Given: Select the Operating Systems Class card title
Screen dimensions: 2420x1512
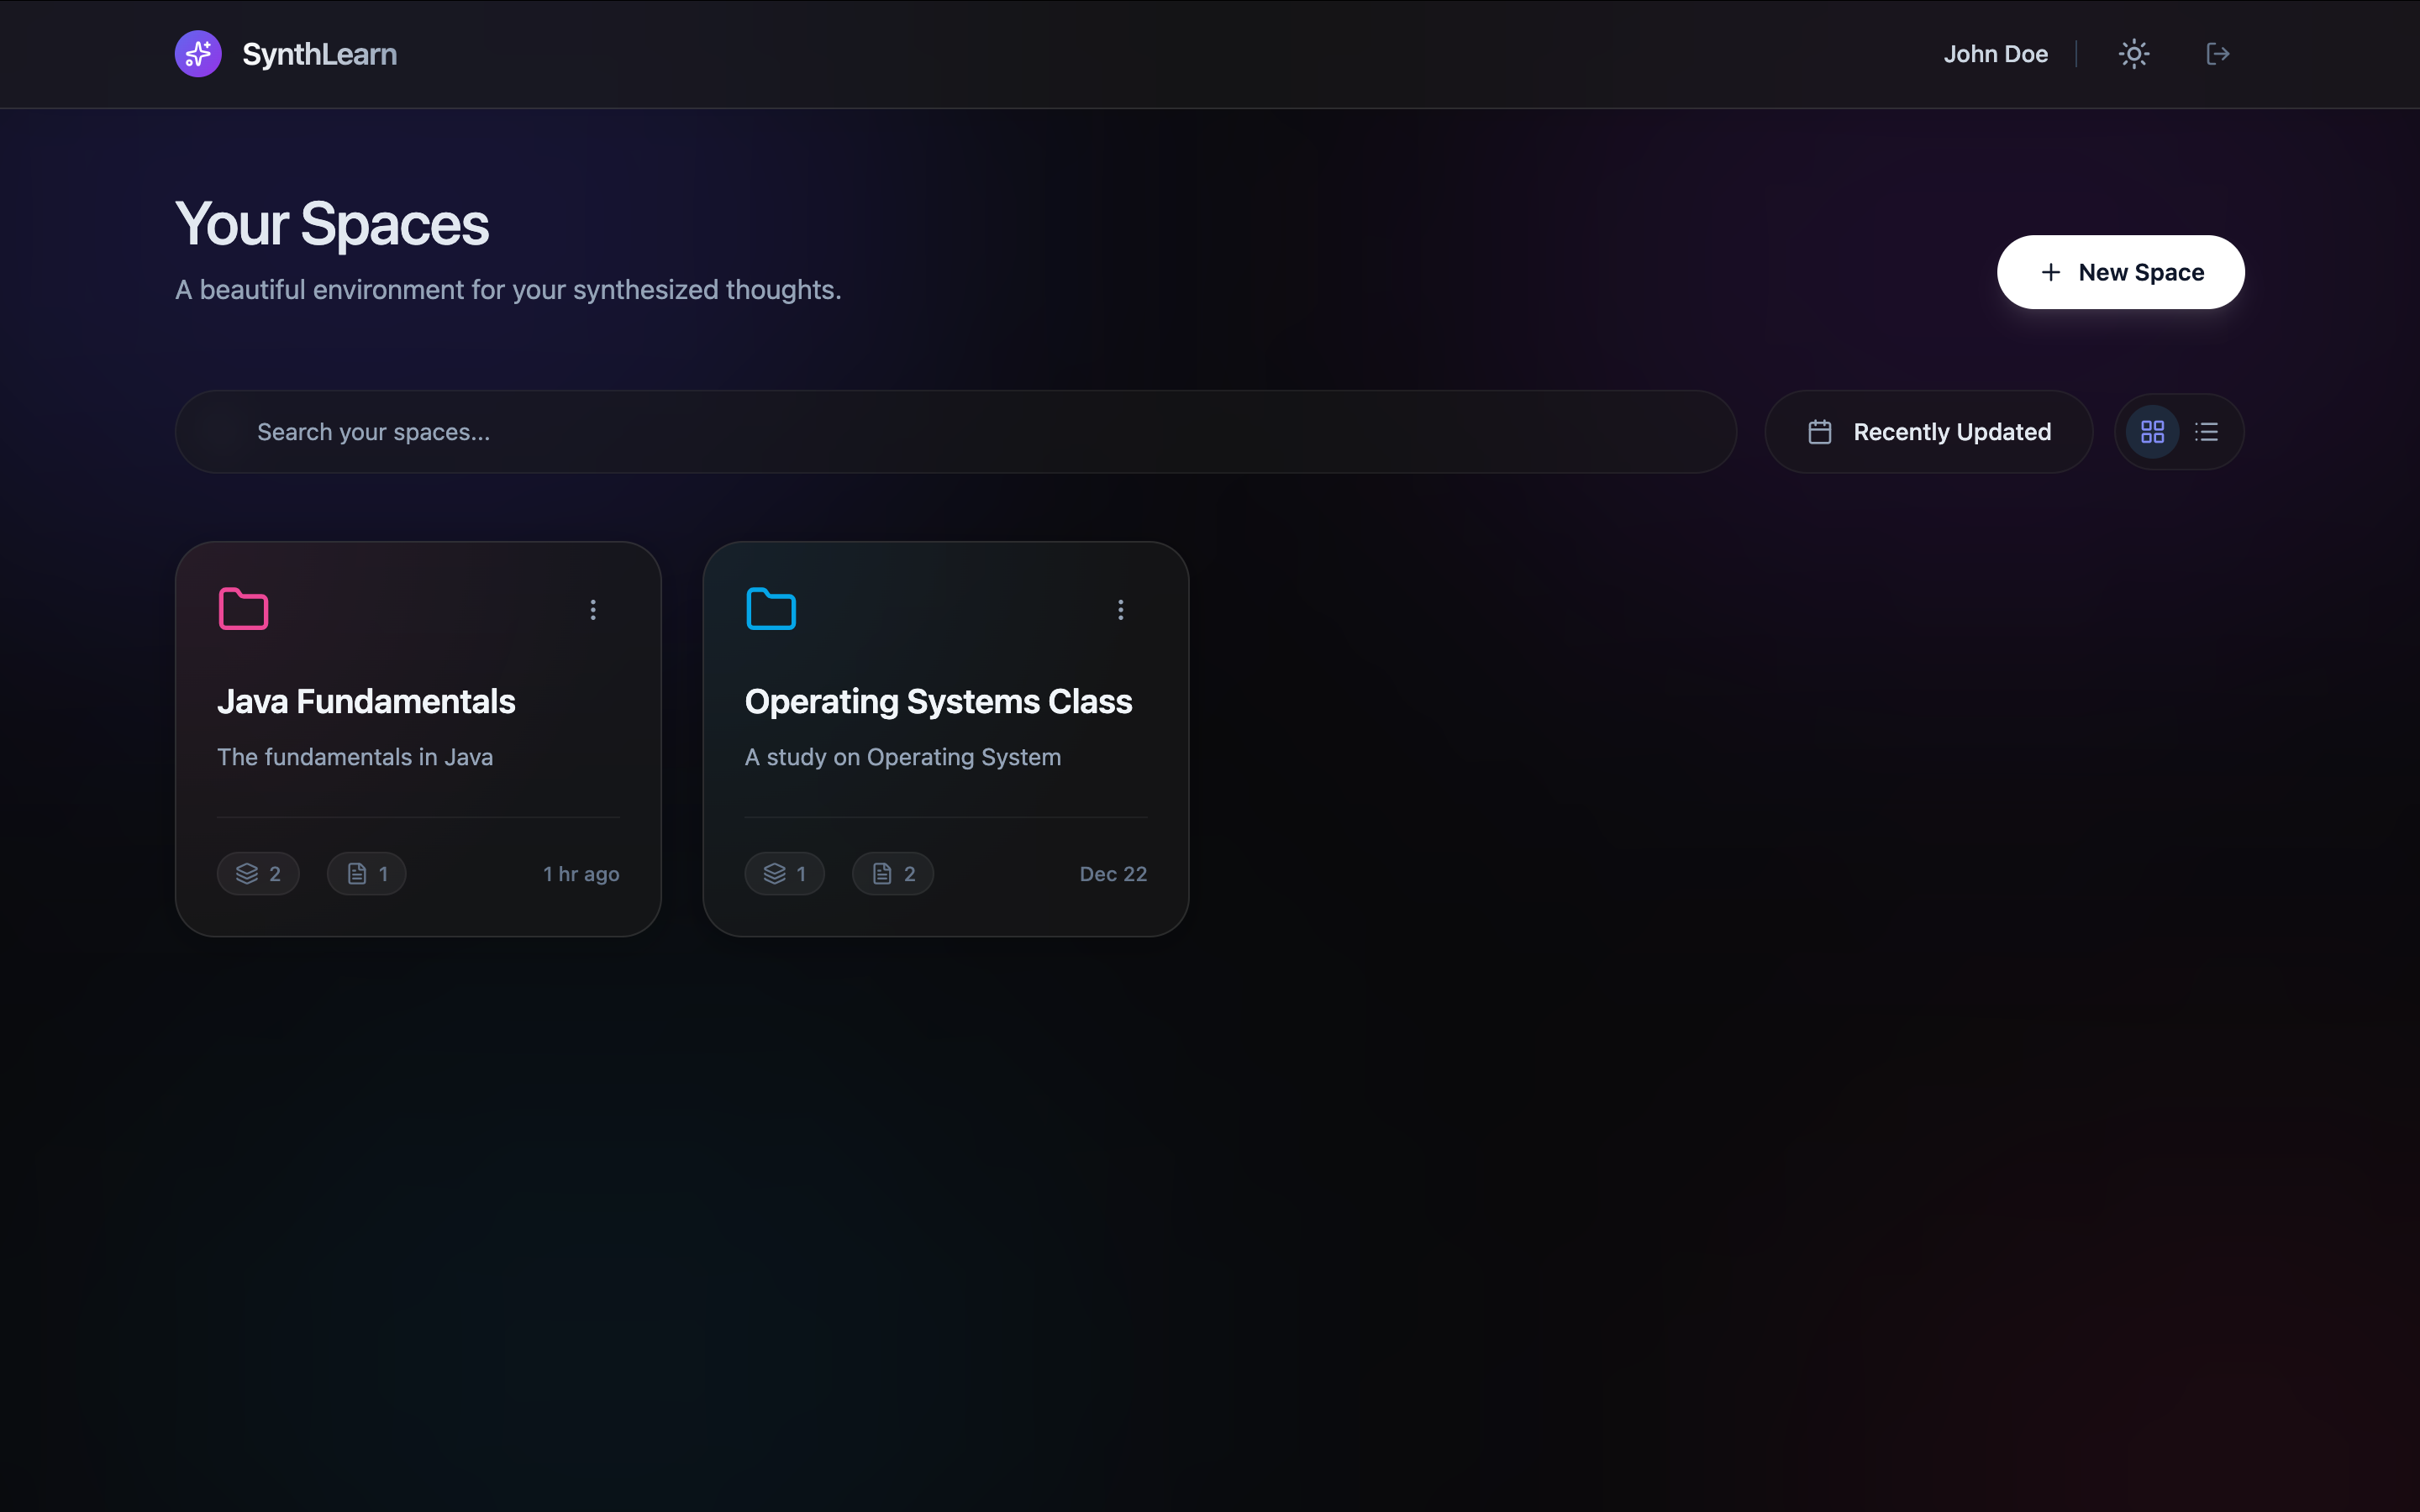Looking at the screenshot, I should (938, 701).
